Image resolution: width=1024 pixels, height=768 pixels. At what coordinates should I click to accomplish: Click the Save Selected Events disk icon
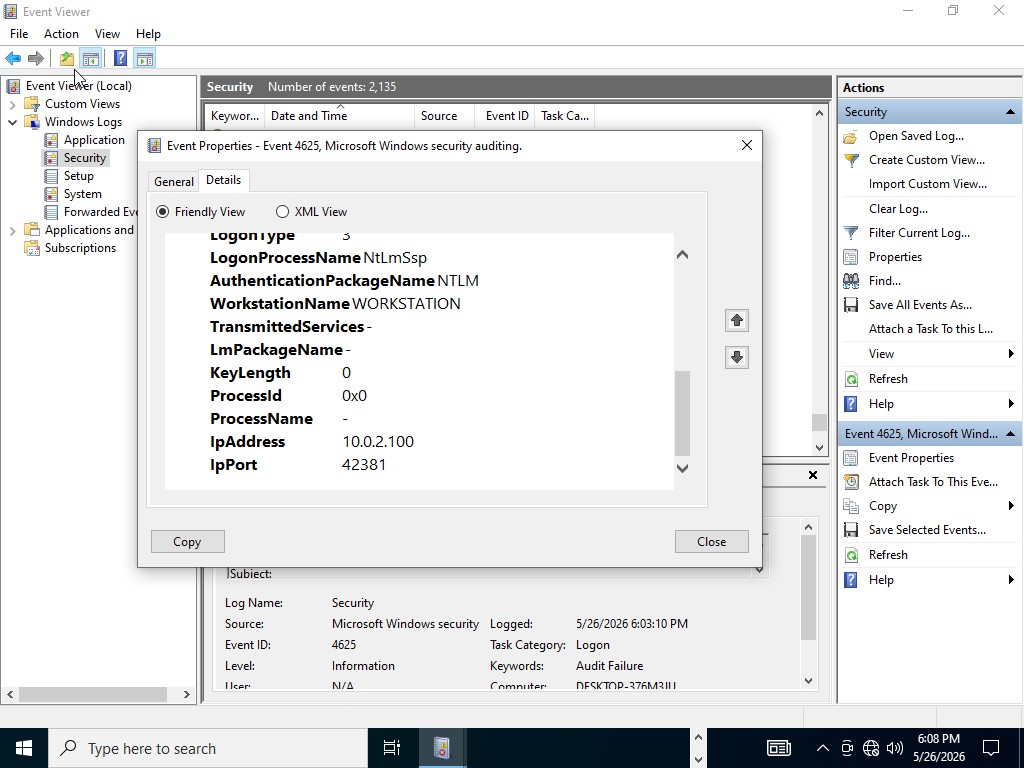(x=850, y=530)
